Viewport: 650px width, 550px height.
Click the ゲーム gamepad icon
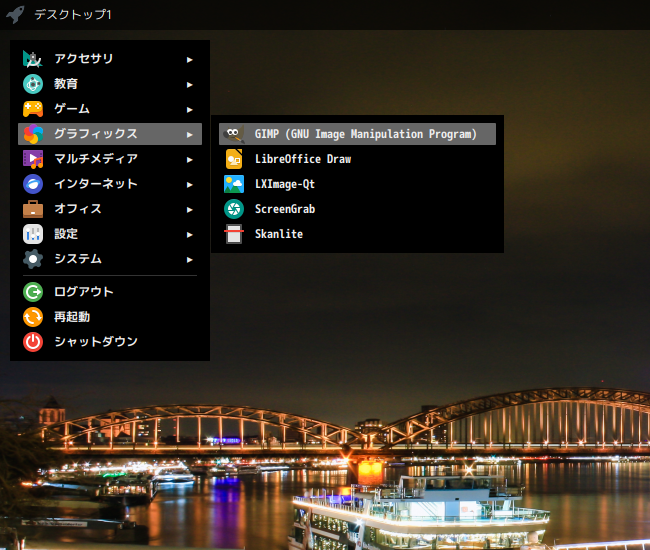[33, 109]
